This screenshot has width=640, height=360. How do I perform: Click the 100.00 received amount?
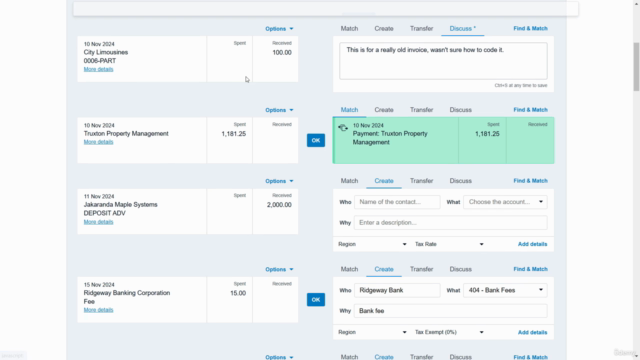[282, 53]
